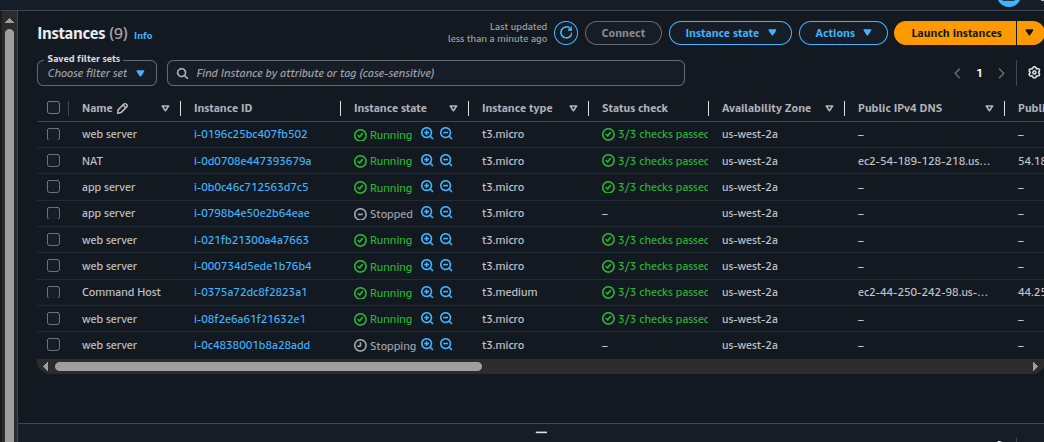Click ec2-54-189-128-218 DNS cell
This screenshot has width=1044, height=442.
point(924,160)
